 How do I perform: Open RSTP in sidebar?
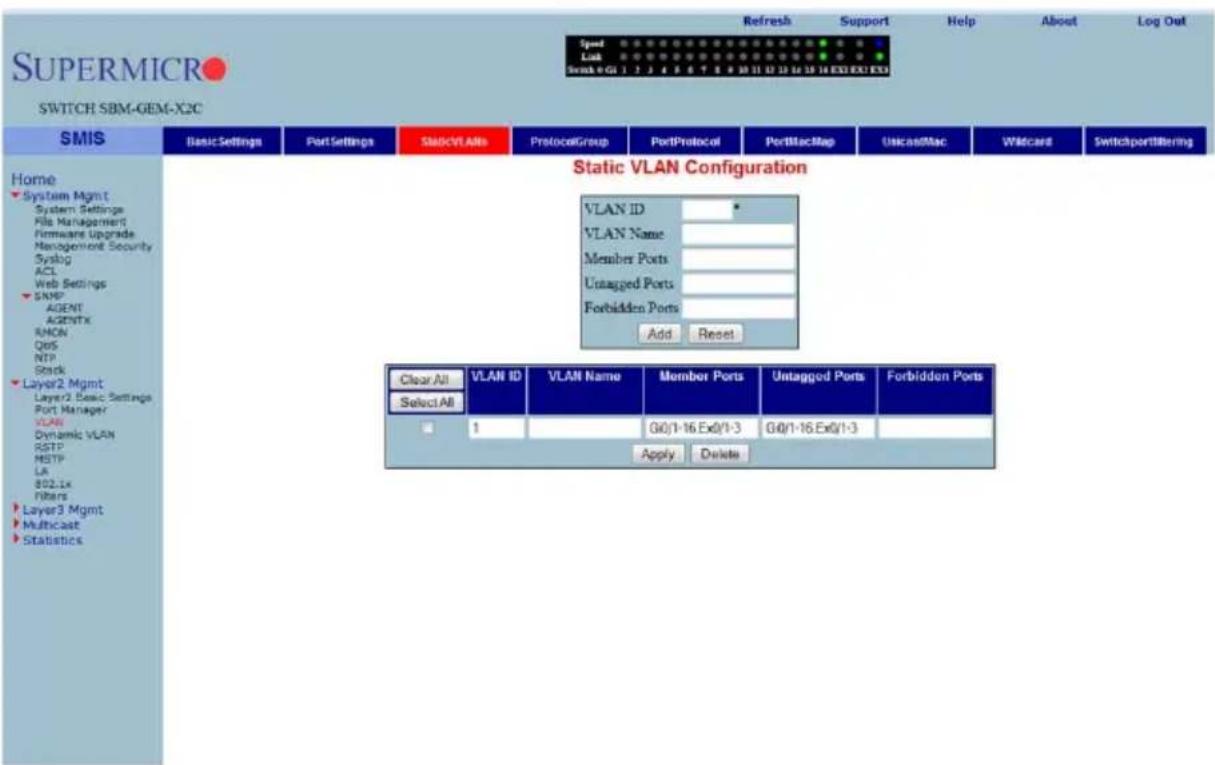47,448
